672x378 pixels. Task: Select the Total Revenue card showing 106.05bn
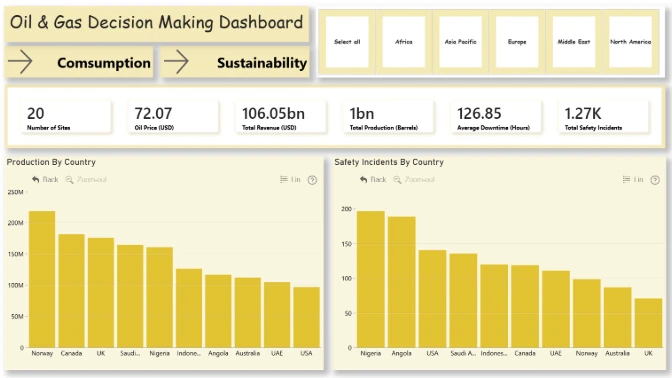pyautogui.click(x=281, y=117)
